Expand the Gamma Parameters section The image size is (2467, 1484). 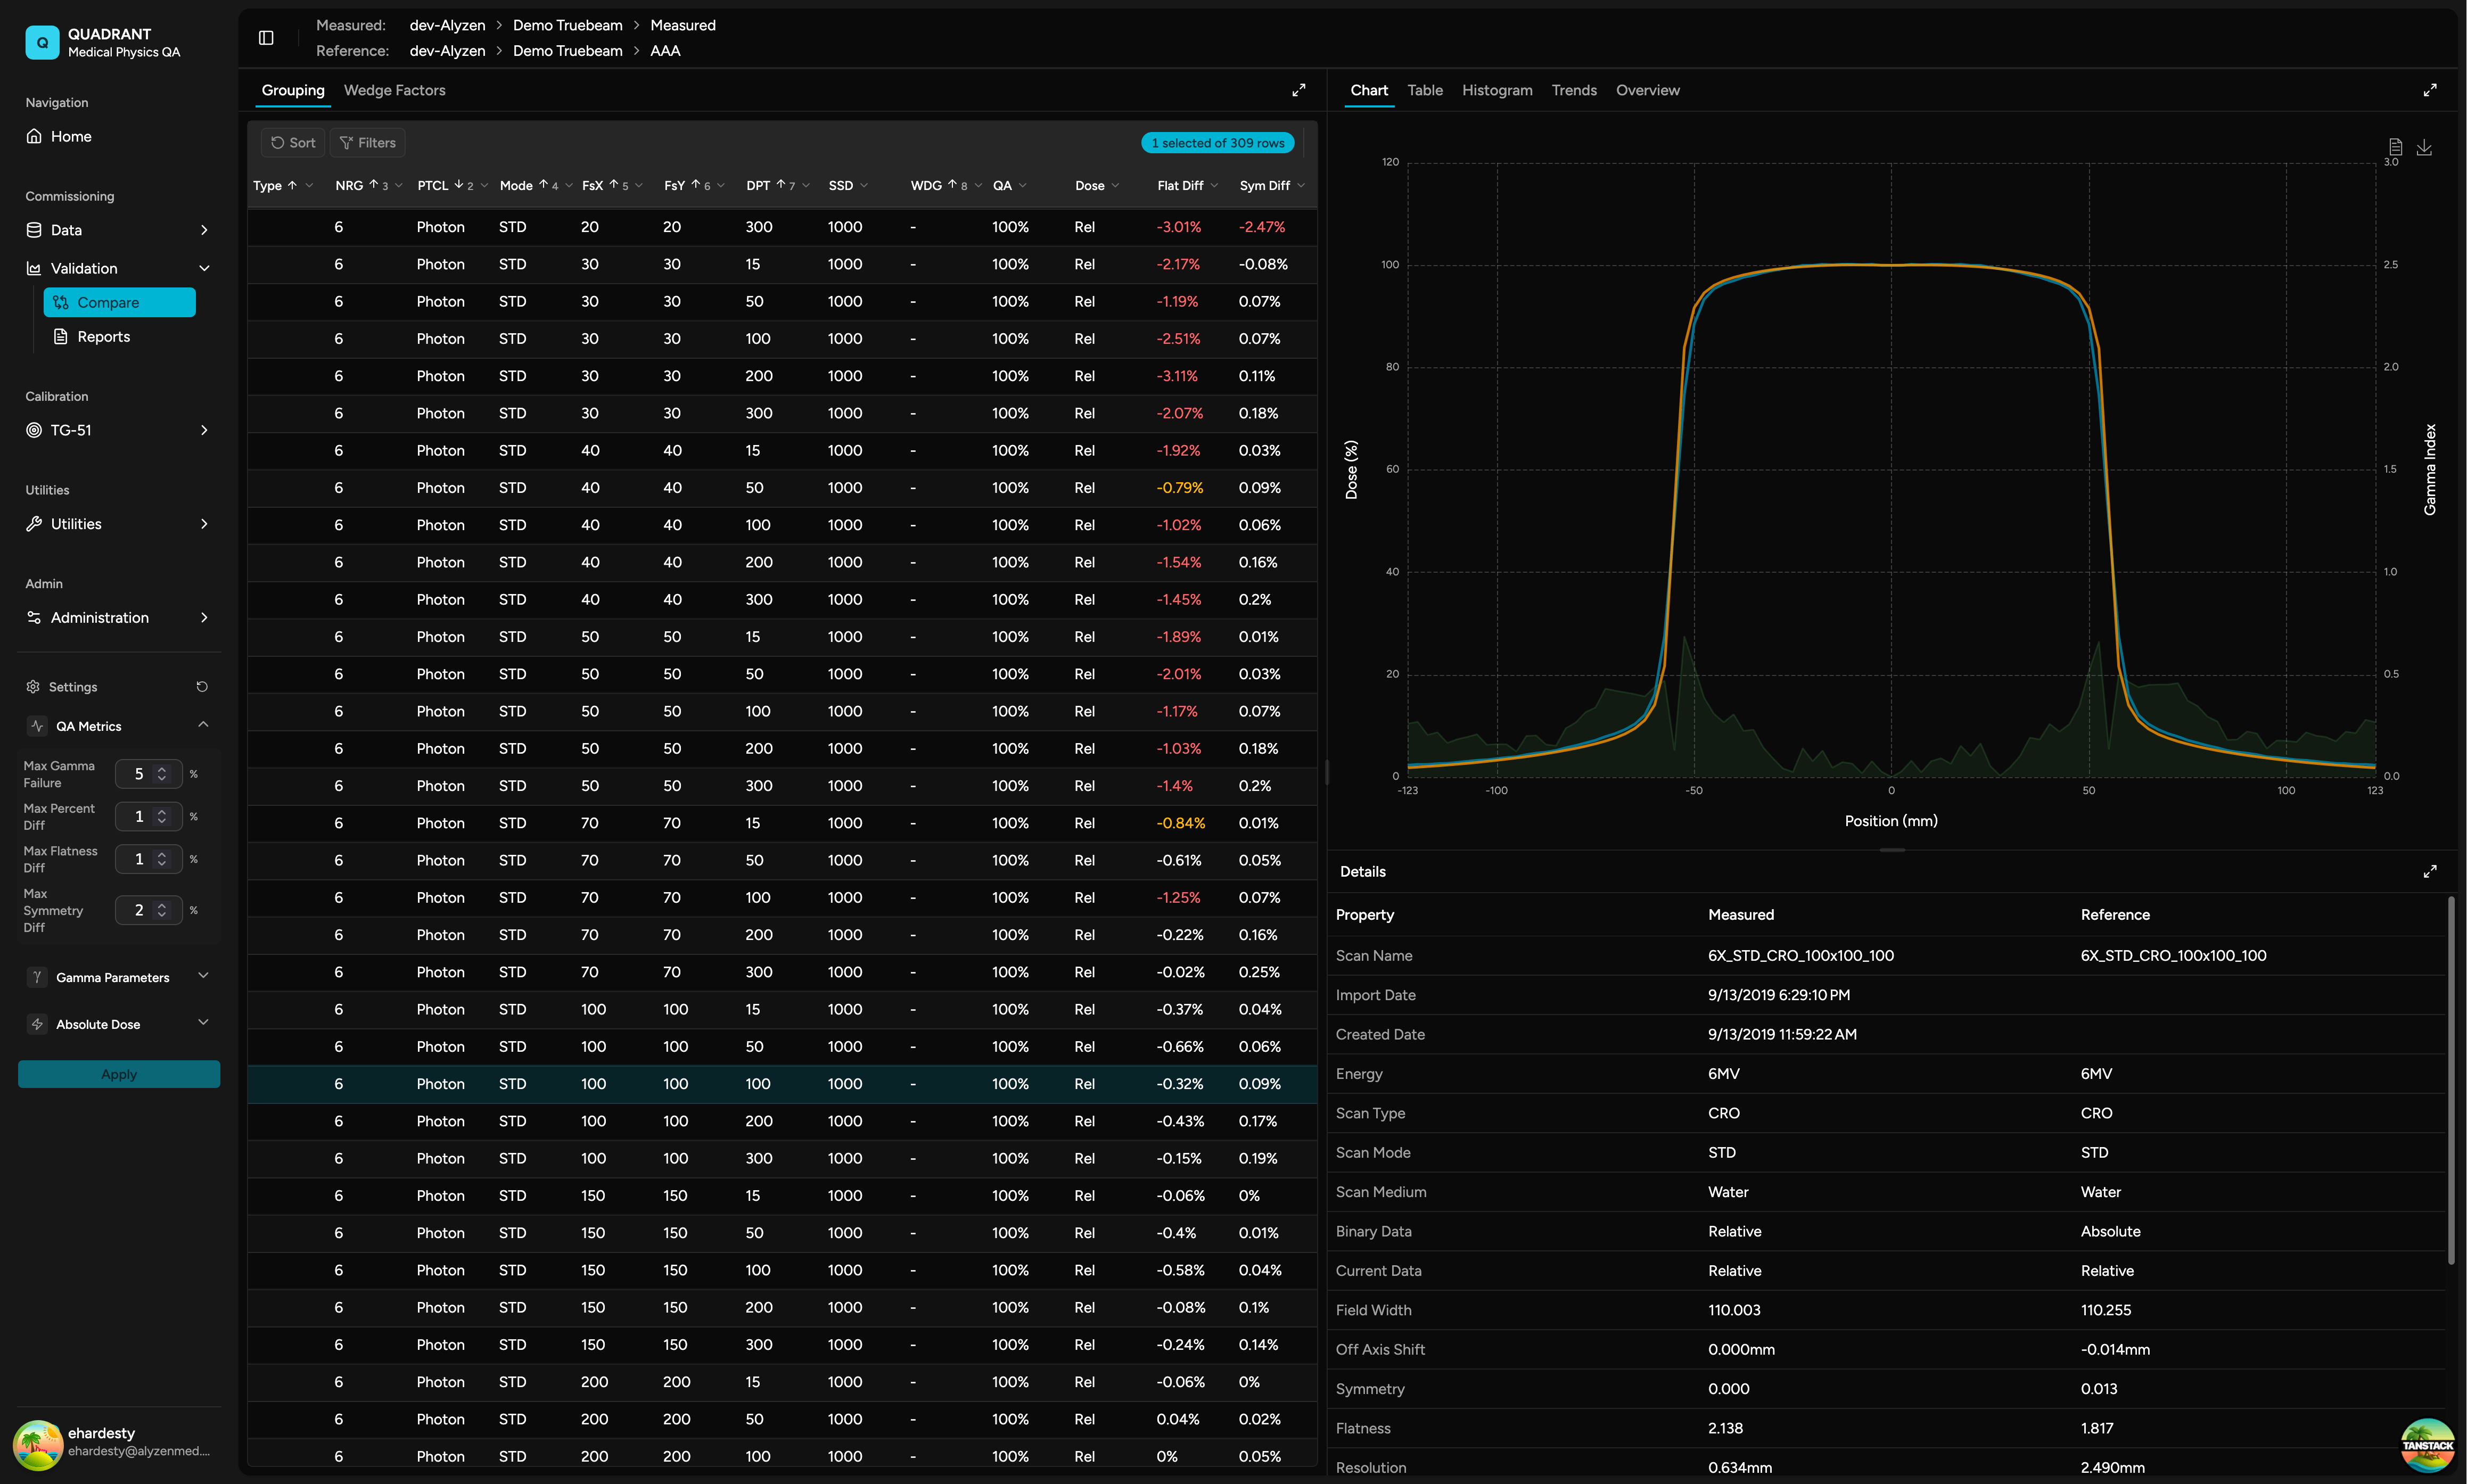[x=203, y=977]
